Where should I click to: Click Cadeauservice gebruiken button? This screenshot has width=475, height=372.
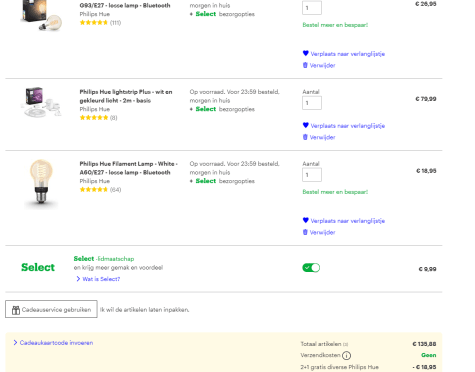coord(51,309)
